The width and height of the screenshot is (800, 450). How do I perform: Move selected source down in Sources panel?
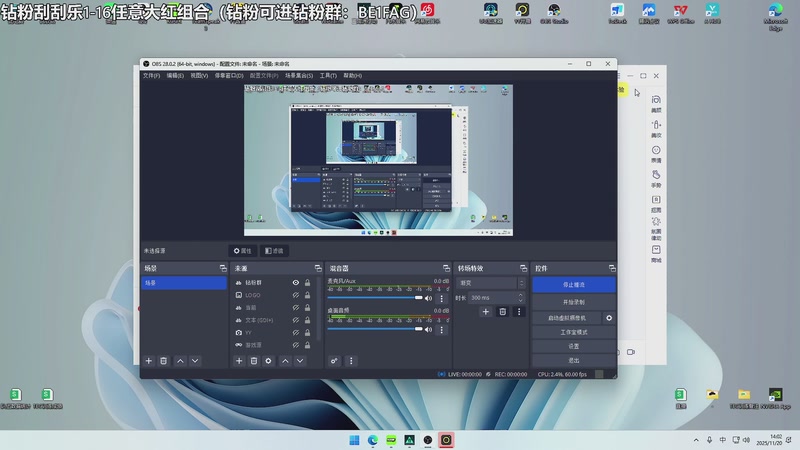(300, 361)
